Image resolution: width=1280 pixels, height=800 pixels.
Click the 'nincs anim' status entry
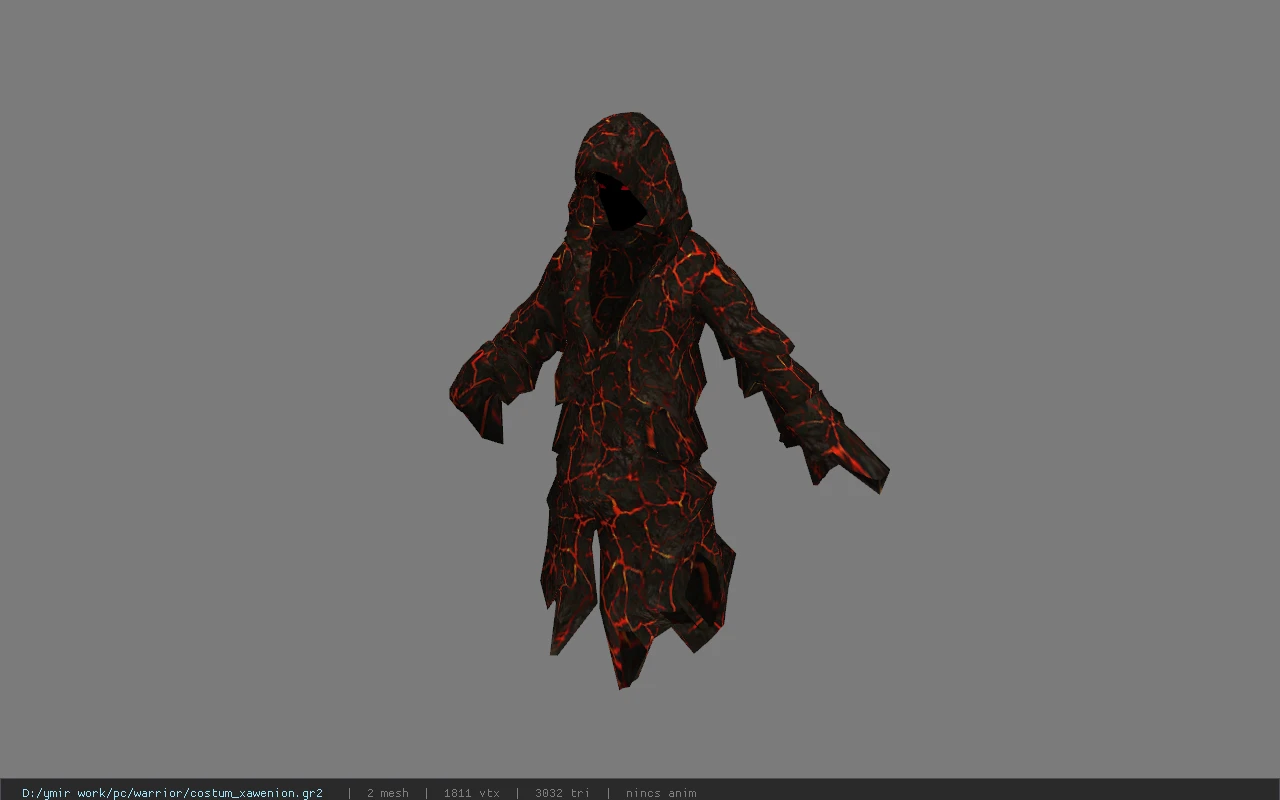pos(661,793)
